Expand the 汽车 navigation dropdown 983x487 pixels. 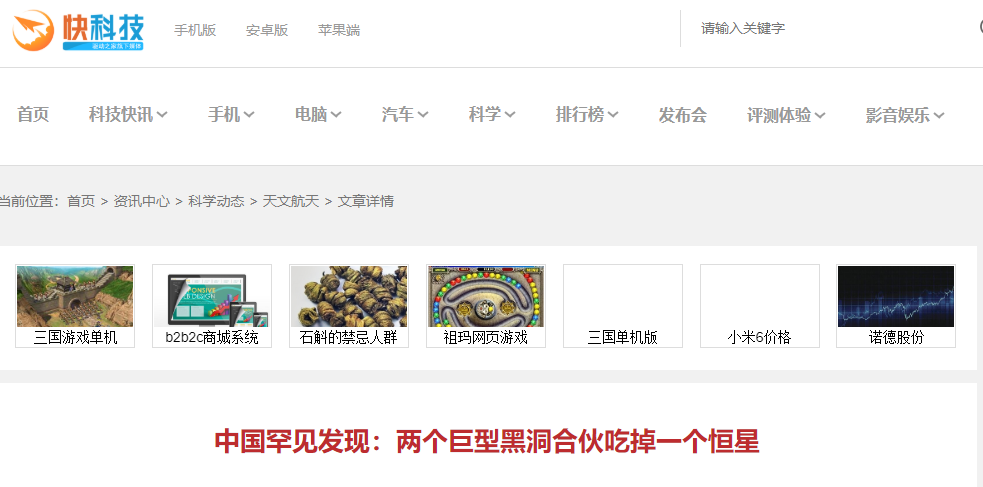[405, 115]
